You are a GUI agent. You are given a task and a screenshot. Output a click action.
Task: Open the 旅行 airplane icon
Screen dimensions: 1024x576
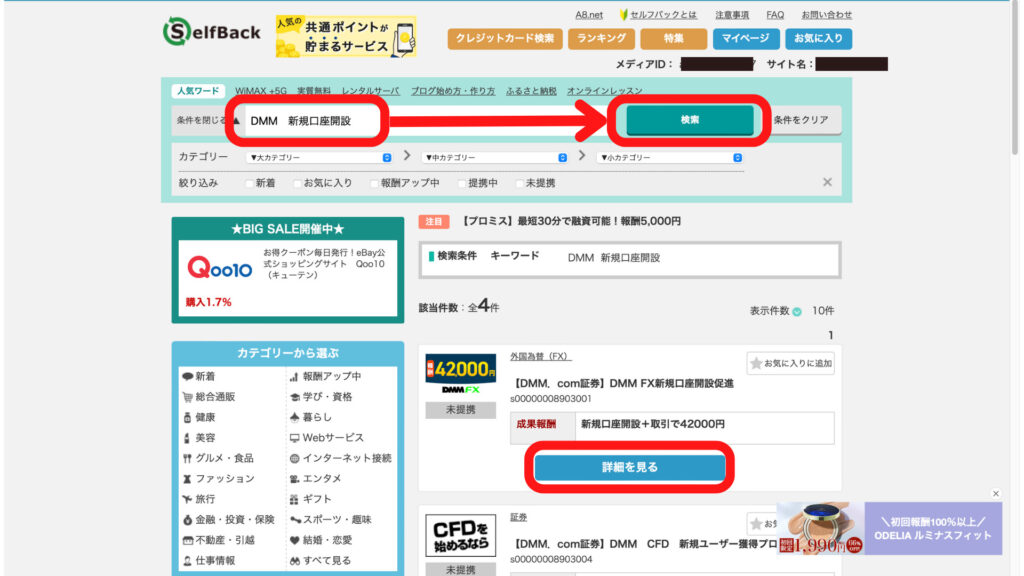[187, 499]
